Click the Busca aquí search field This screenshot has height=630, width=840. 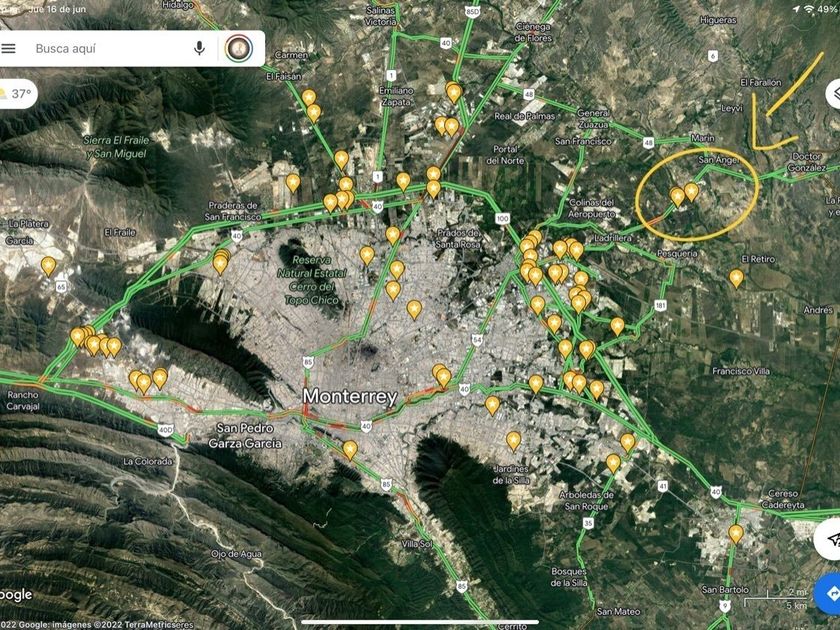point(107,49)
